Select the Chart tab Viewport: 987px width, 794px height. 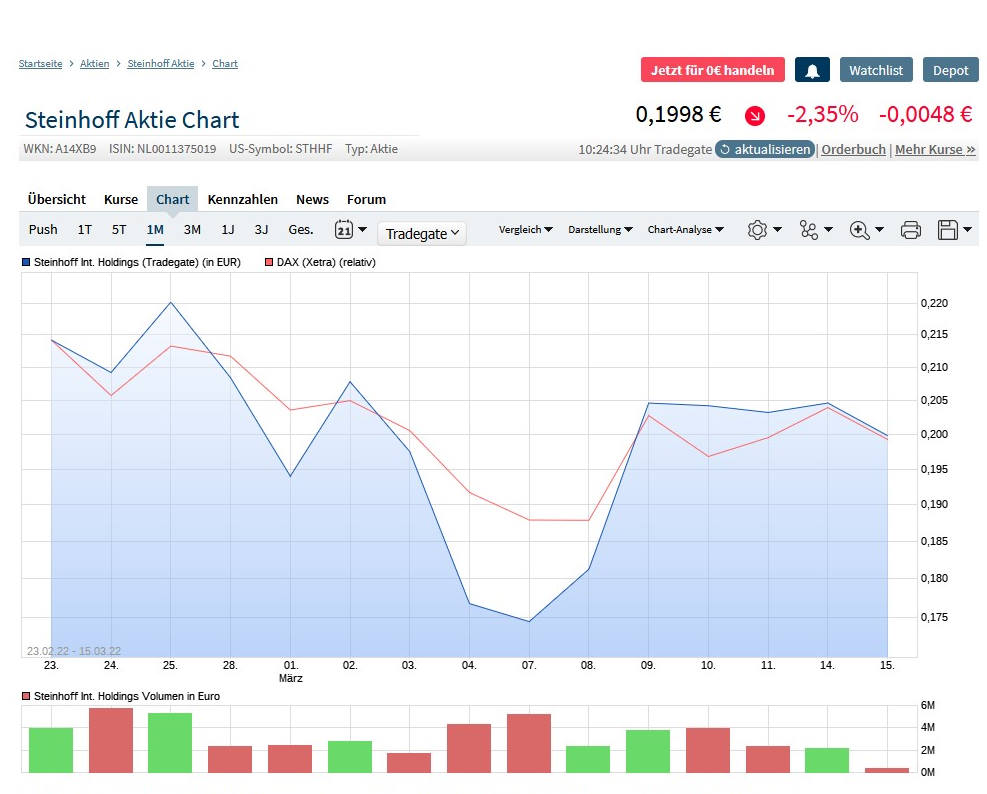[172, 199]
